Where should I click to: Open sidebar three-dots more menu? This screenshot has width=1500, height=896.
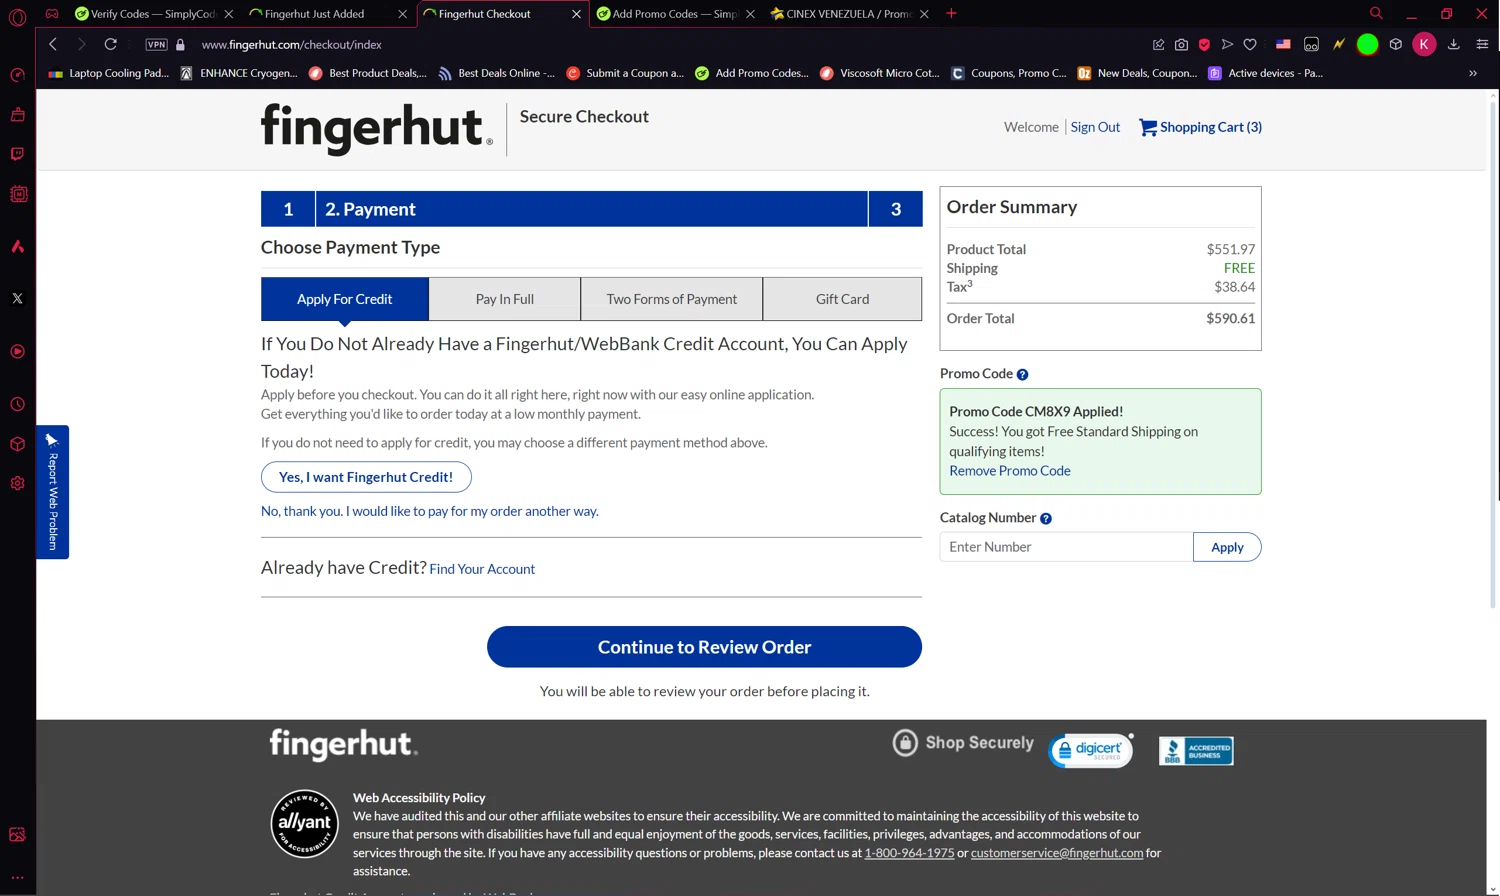(x=17, y=877)
